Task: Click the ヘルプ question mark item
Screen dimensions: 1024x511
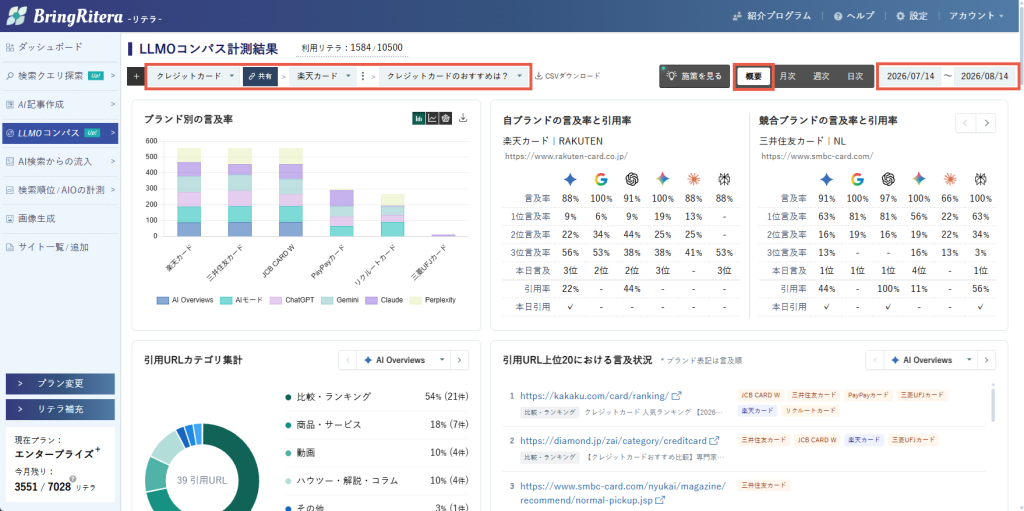Action: [854, 16]
